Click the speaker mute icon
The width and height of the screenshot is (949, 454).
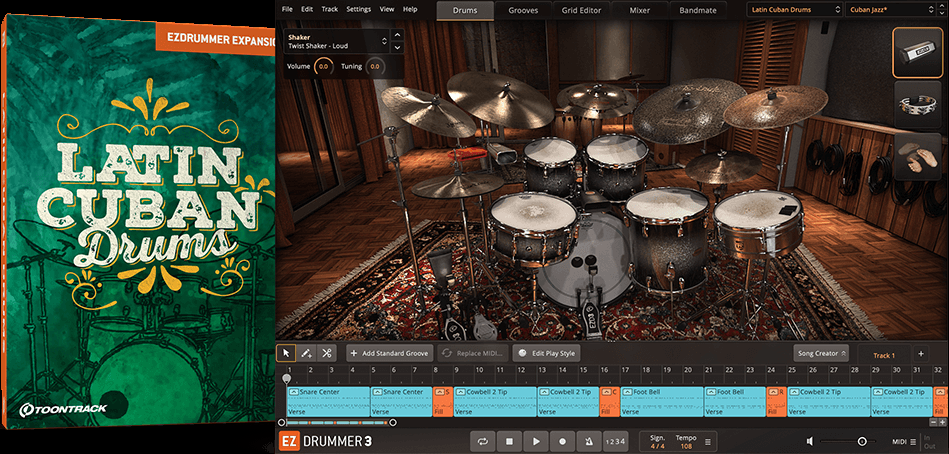click(810, 442)
